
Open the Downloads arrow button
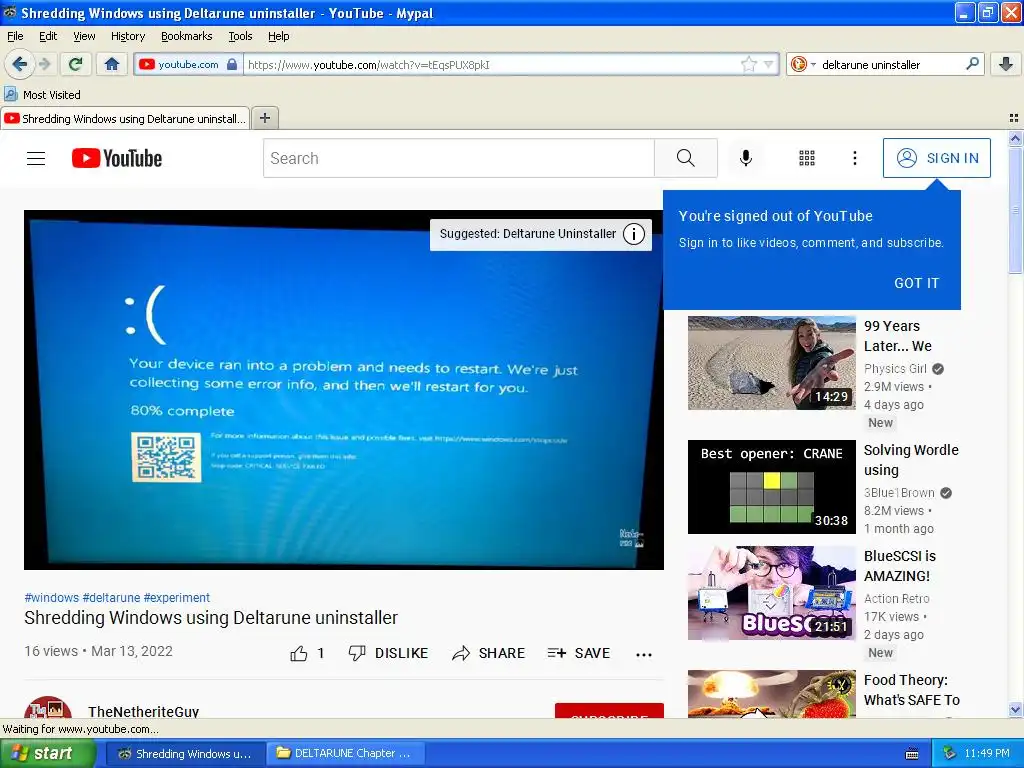(1006, 64)
